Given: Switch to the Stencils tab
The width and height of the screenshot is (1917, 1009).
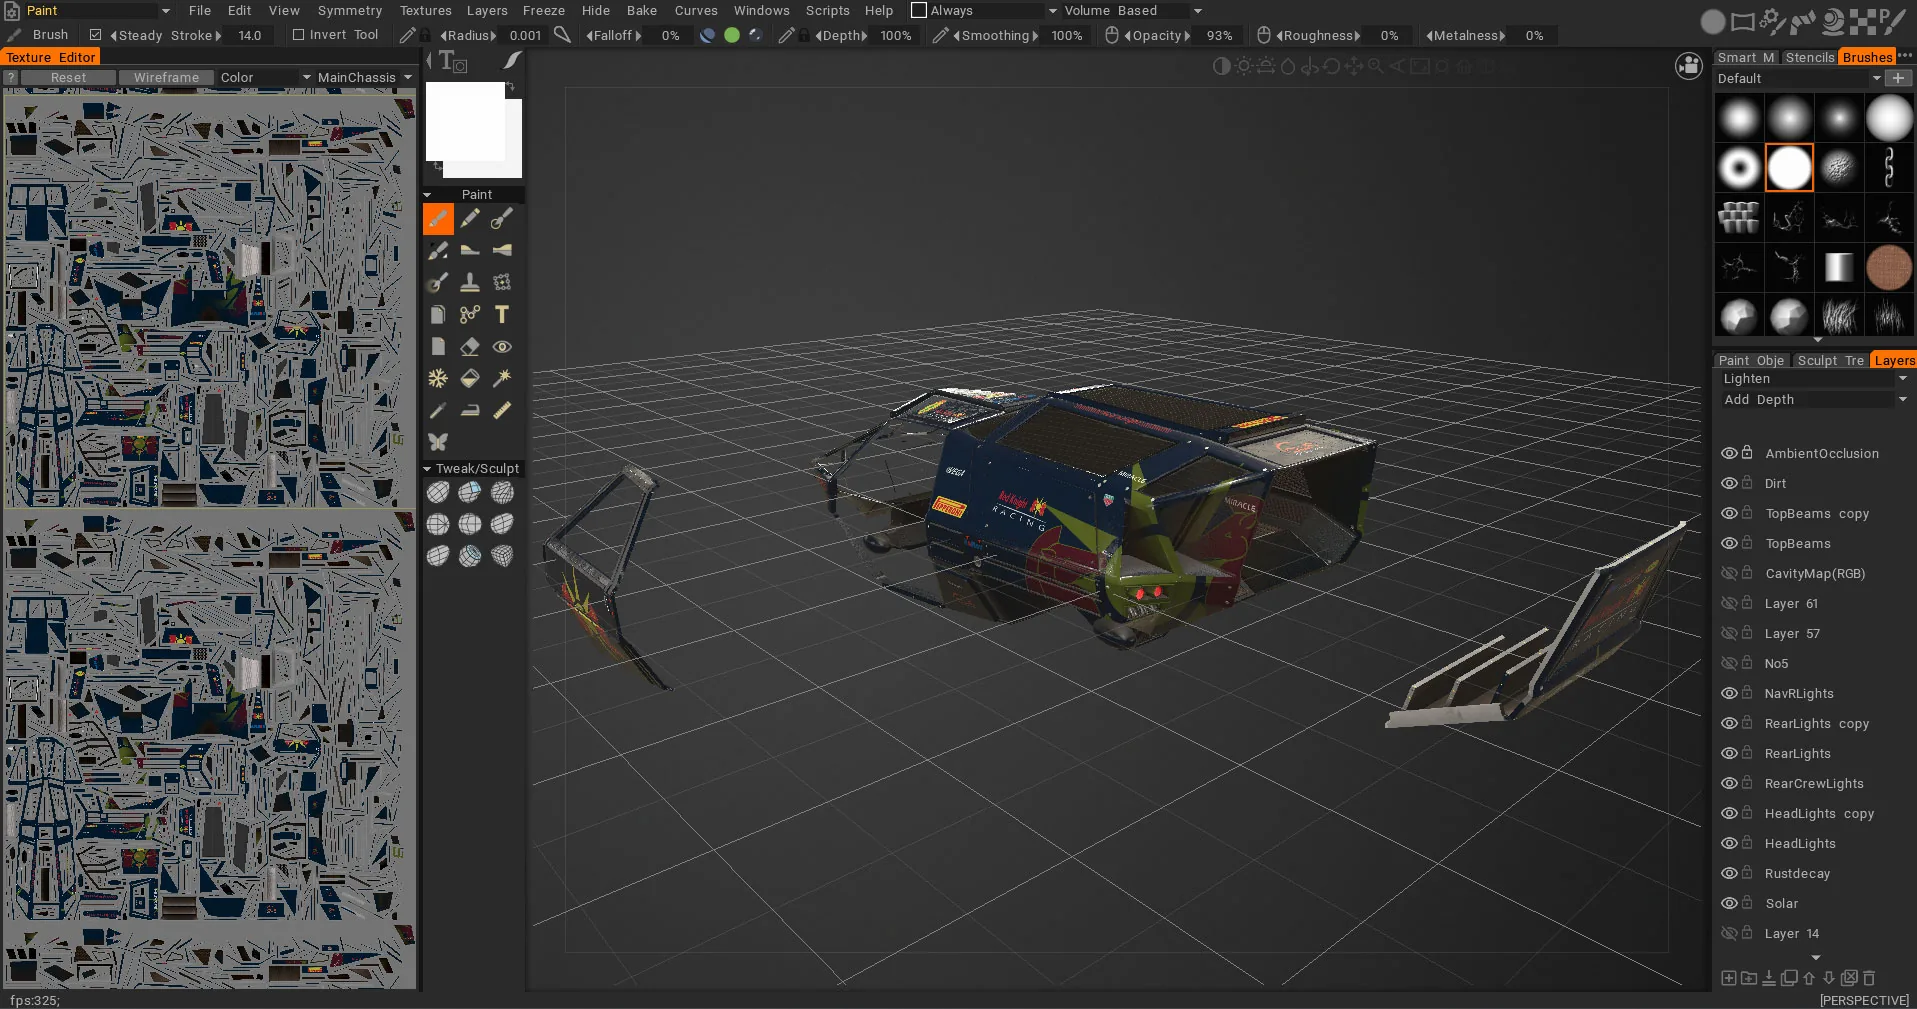Looking at the screenshot, I should (x=1810, y=57).
